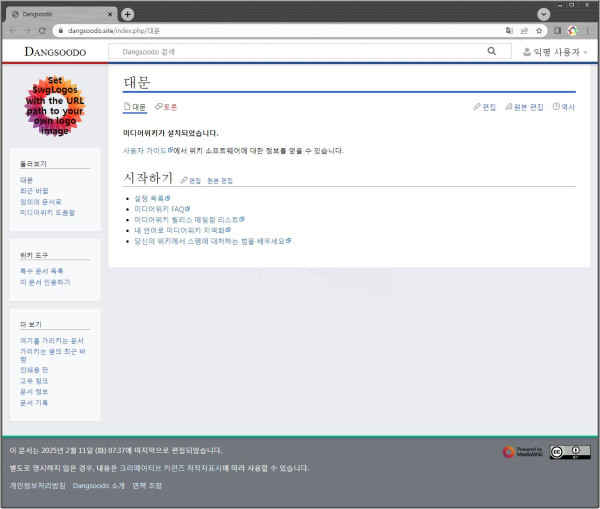
Task: Click the Dangsoodo site title logo
Action: tap(55, 51)
